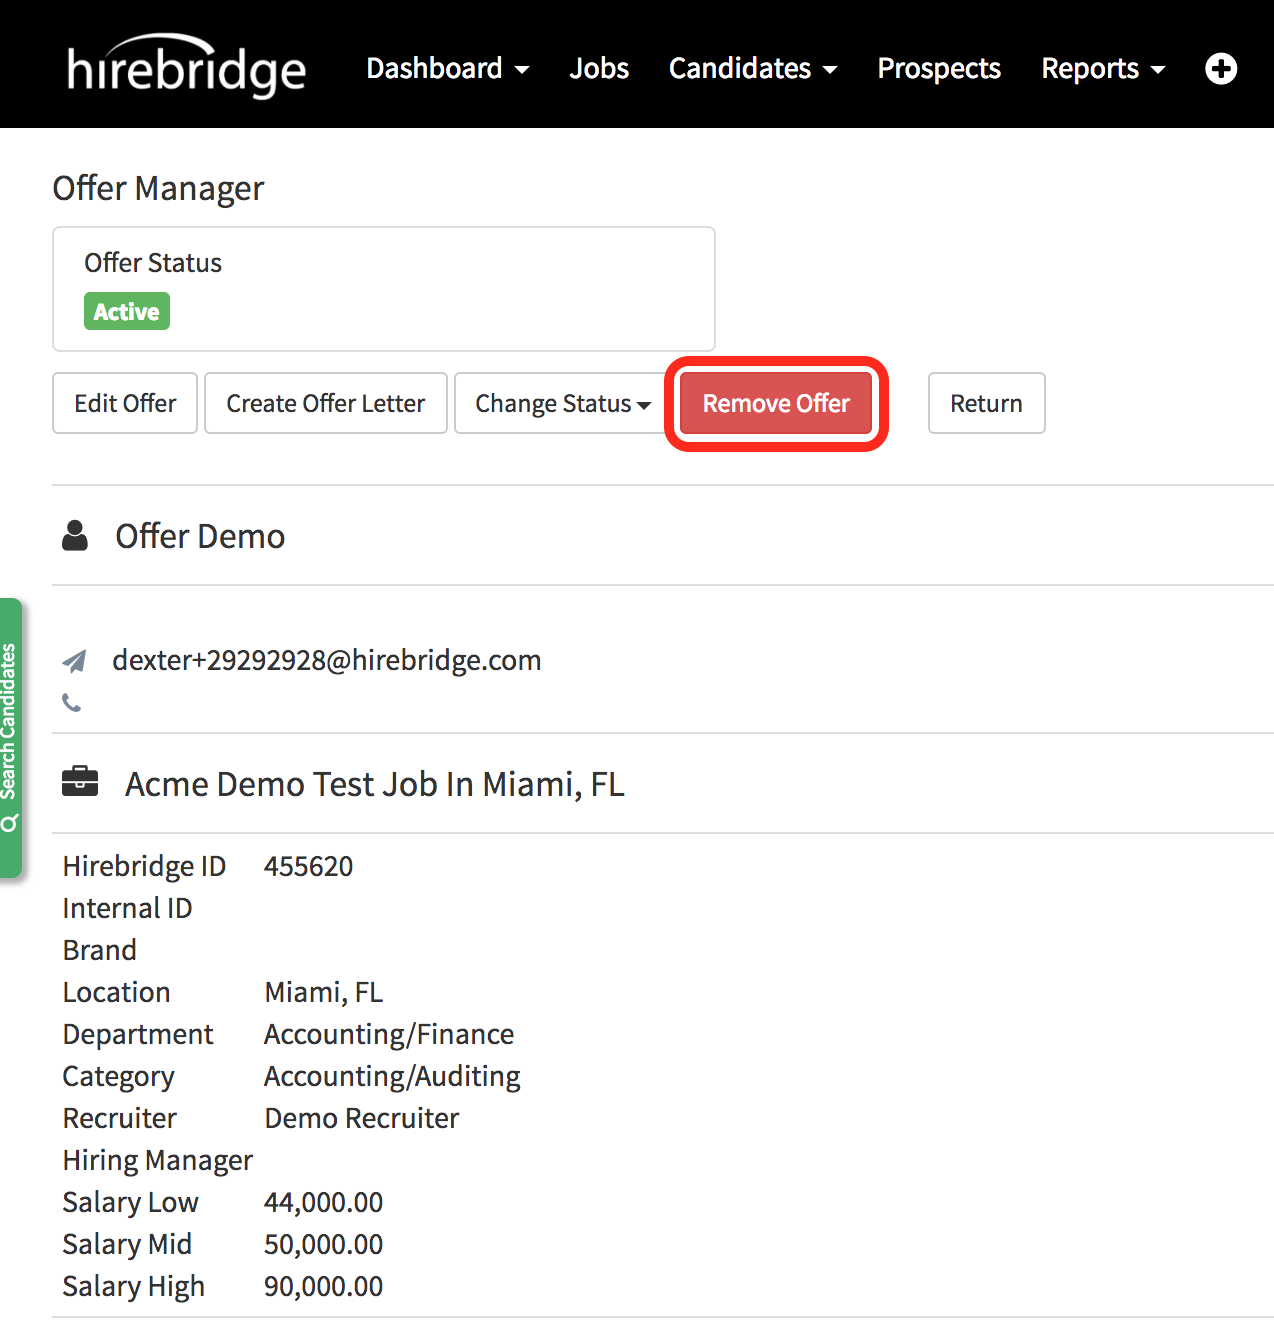The image size is (1274, 1322).
Task: Click the green Active status badge
Action: pyautogui.click(x=127, y=312)
